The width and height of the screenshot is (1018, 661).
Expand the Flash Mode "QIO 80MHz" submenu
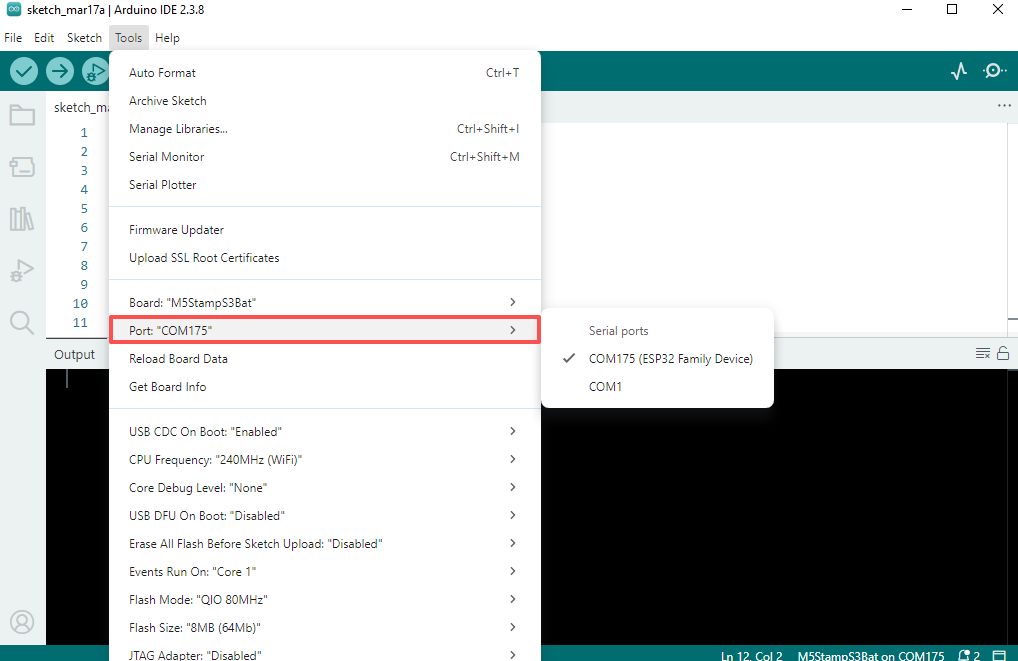324,600
